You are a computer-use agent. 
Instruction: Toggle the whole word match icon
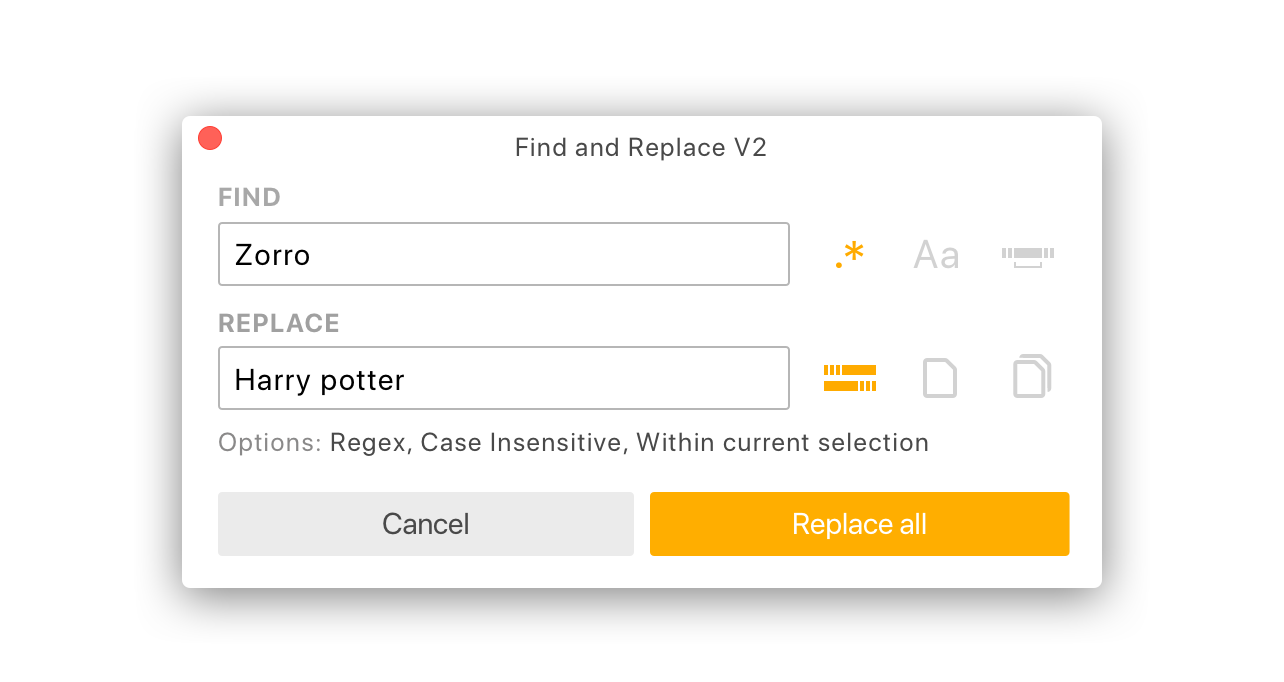tap(1028, 256)
